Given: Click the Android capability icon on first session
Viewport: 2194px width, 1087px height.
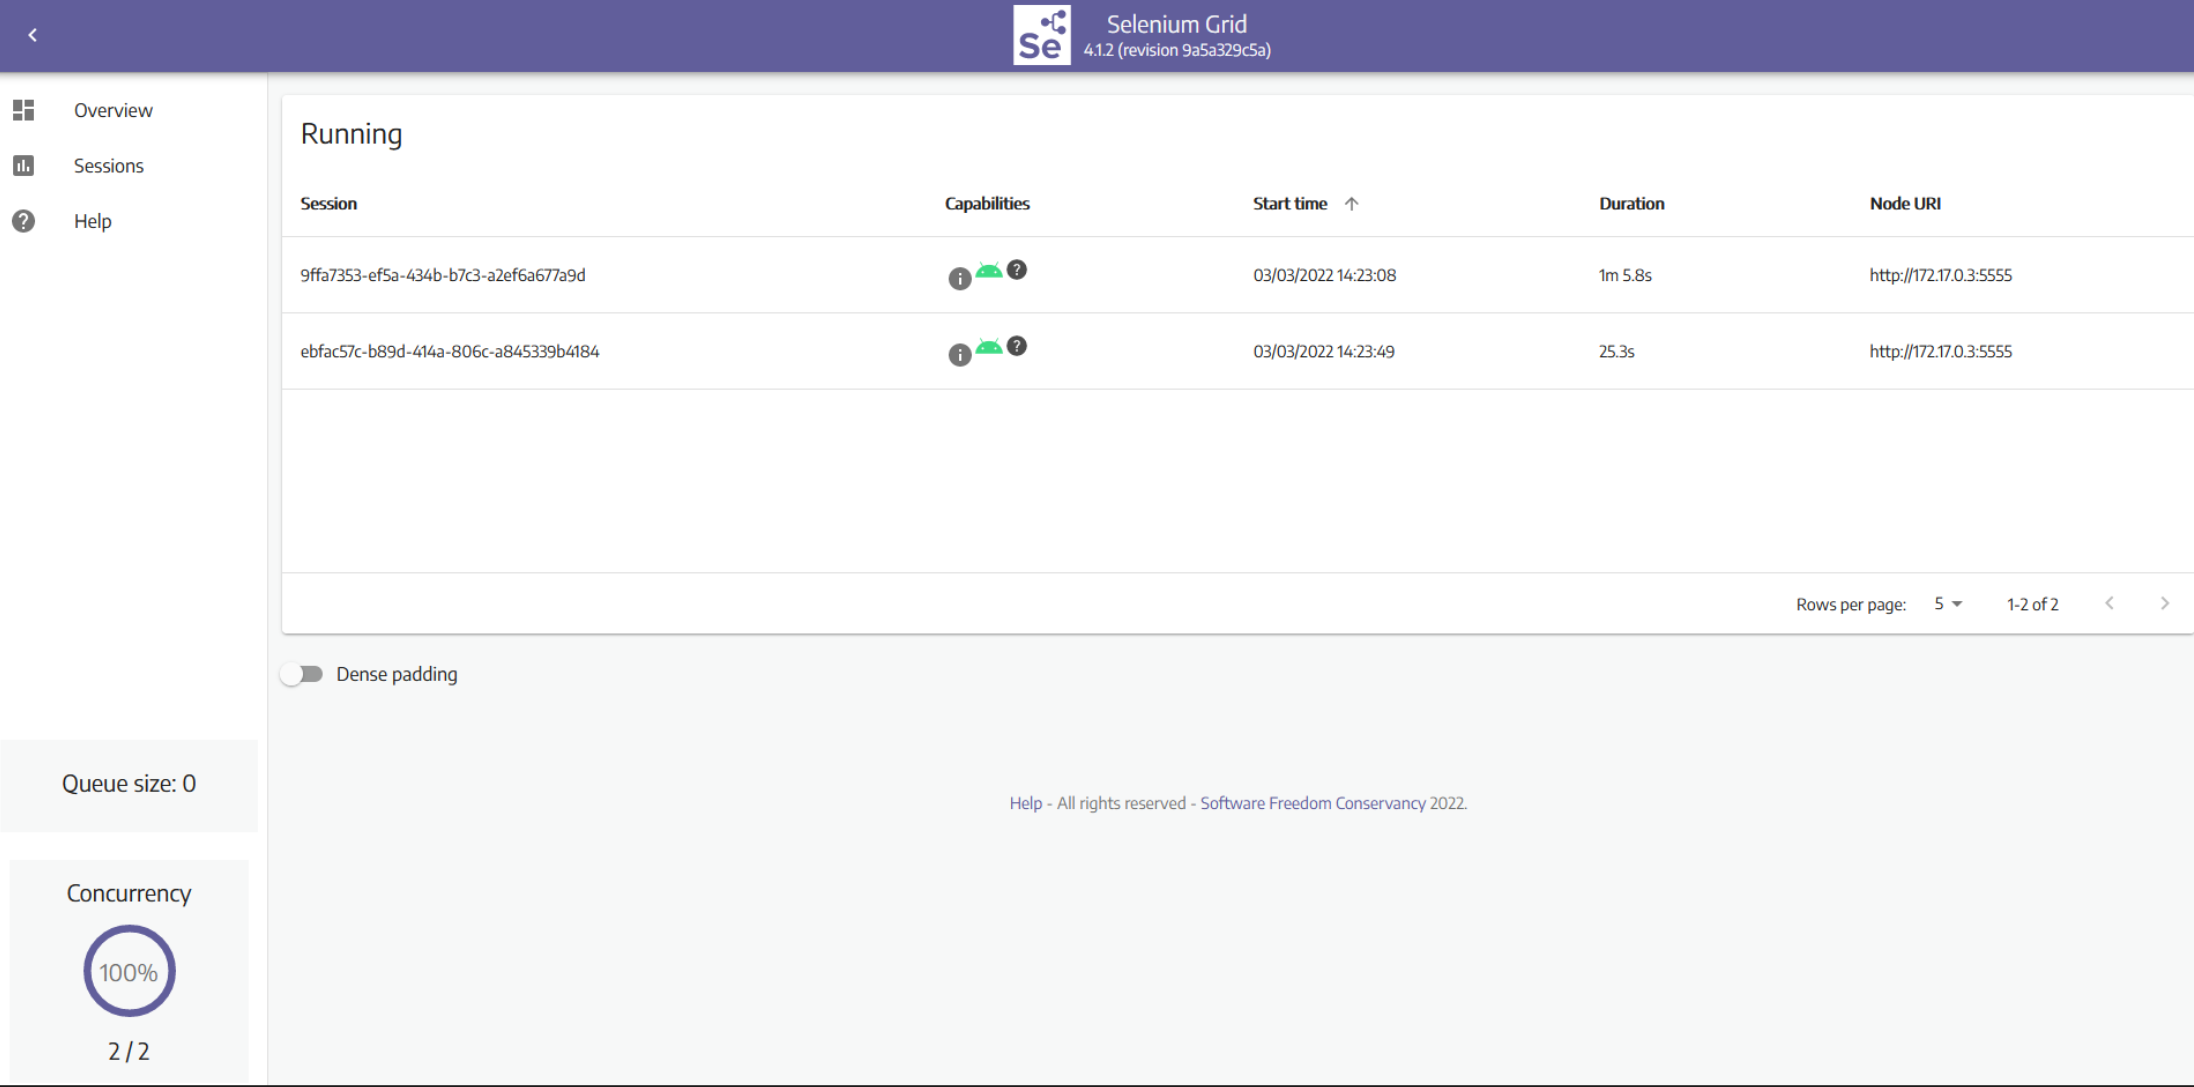Looking at the screenshot, I should click(x=988, y=270).
